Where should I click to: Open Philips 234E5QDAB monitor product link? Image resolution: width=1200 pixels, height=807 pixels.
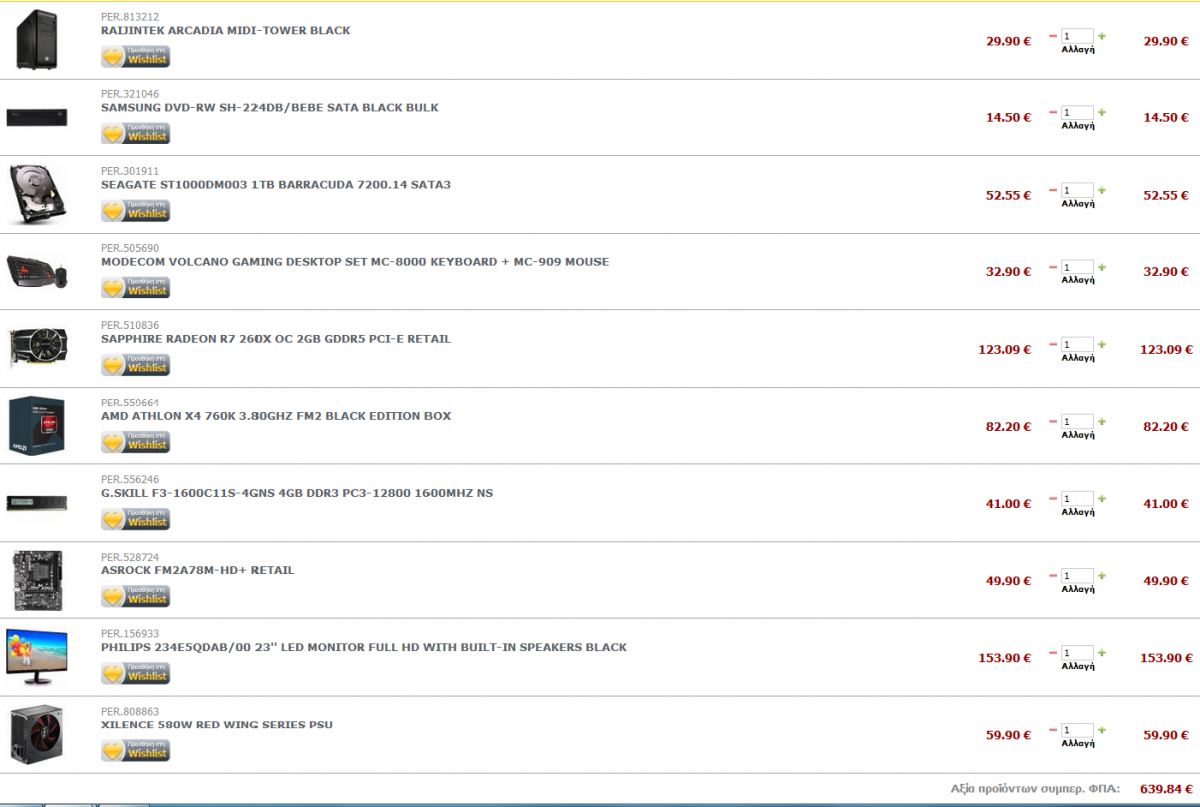click(364, 648)
